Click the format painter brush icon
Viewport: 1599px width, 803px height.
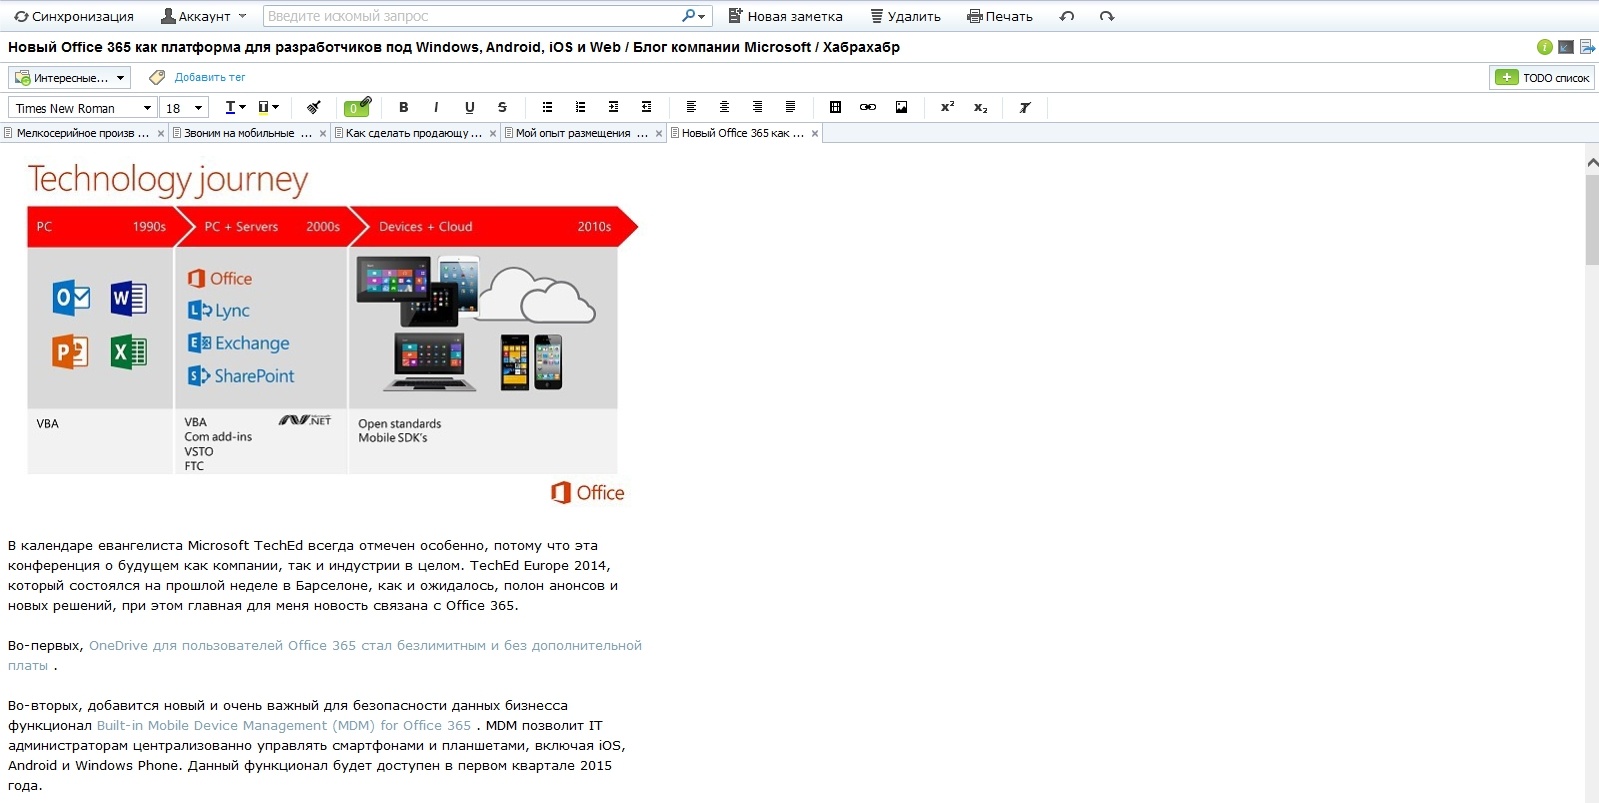click(x=313, y=107)
